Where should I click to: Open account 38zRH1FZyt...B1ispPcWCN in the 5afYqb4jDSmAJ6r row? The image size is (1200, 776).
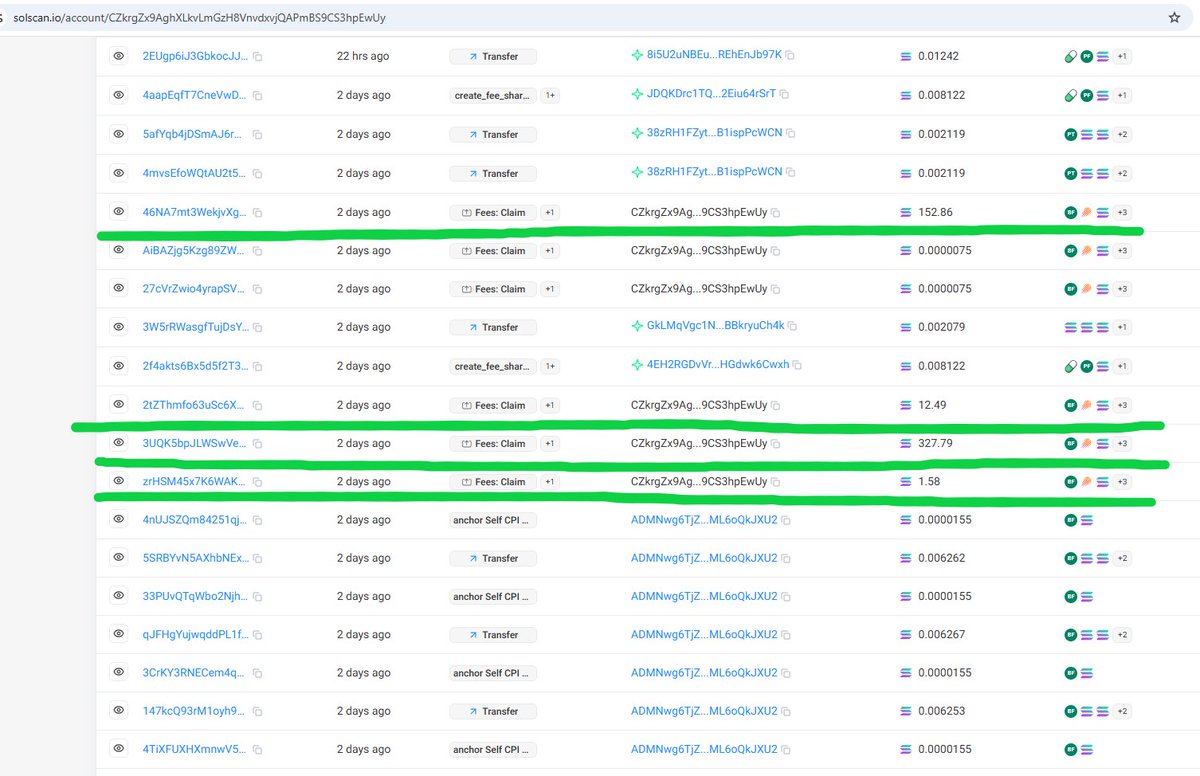714,133
